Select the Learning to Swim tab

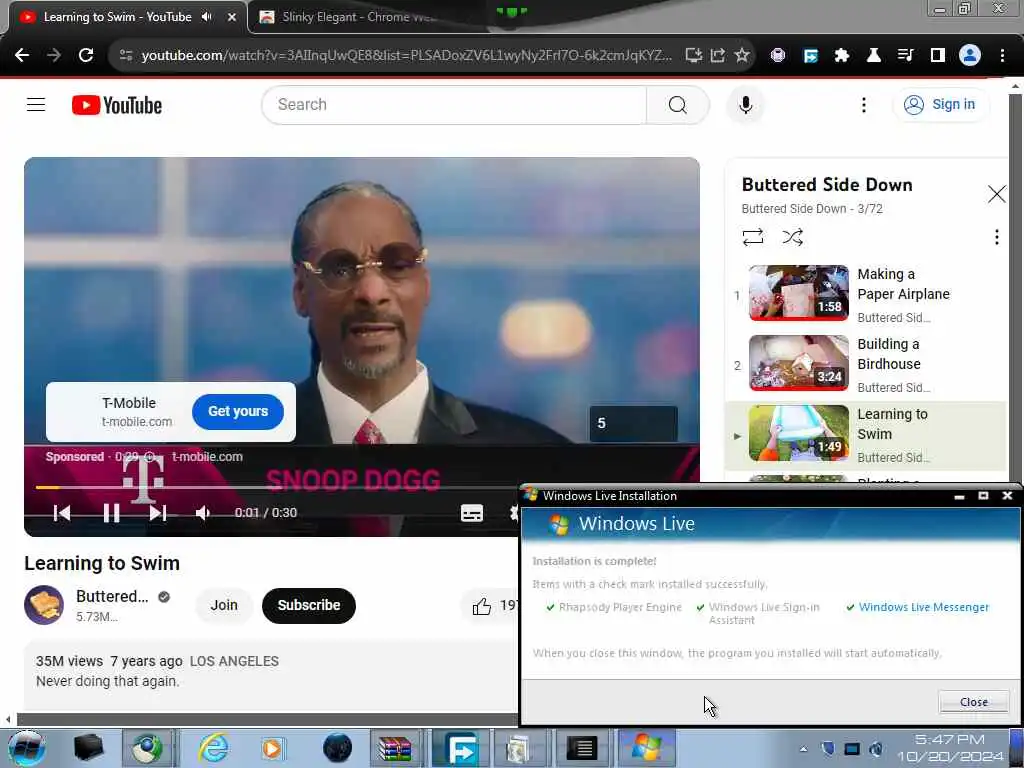pyautogui.click(x=118, y=17)
